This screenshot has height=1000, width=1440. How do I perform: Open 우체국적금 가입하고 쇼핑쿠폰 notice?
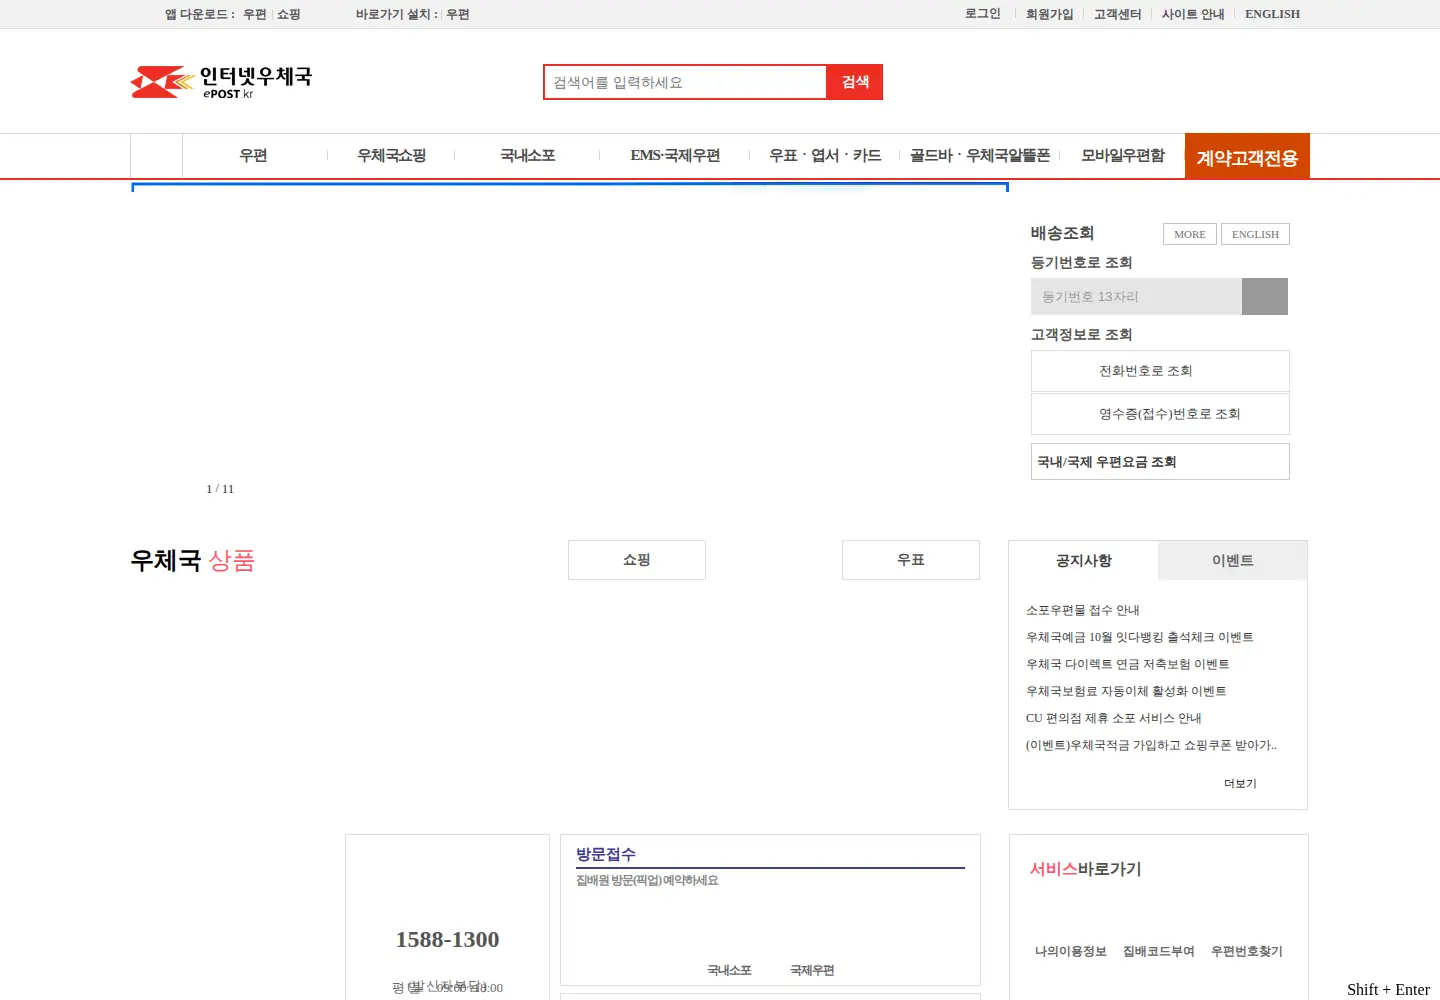coord(1151,745)
